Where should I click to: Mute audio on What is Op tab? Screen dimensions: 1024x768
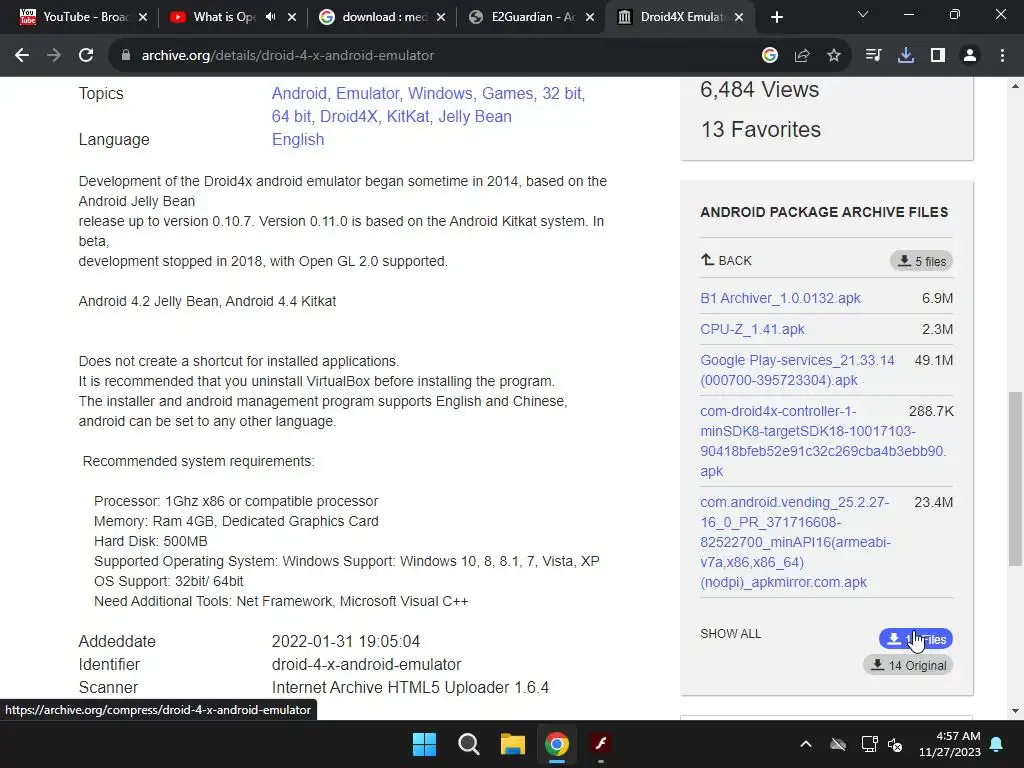coord(270,17)
